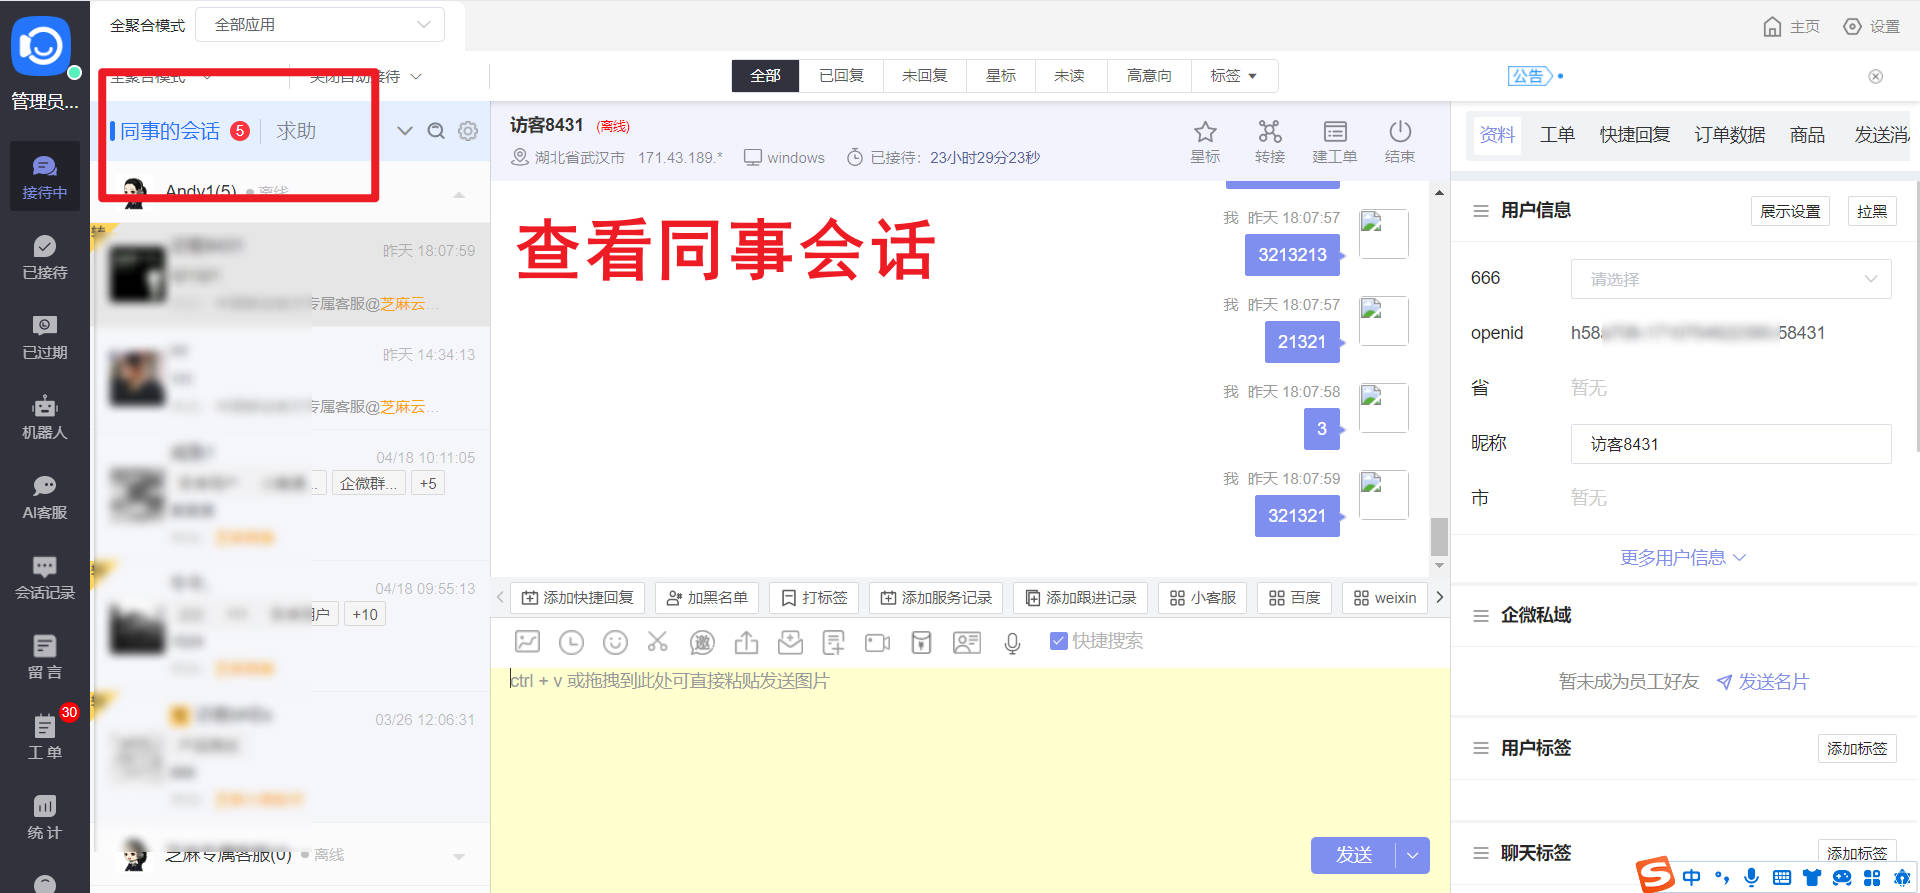Open AI客服 in the sidebar
This screenshot has width=1920, height=893.
[x=45, y=497]
